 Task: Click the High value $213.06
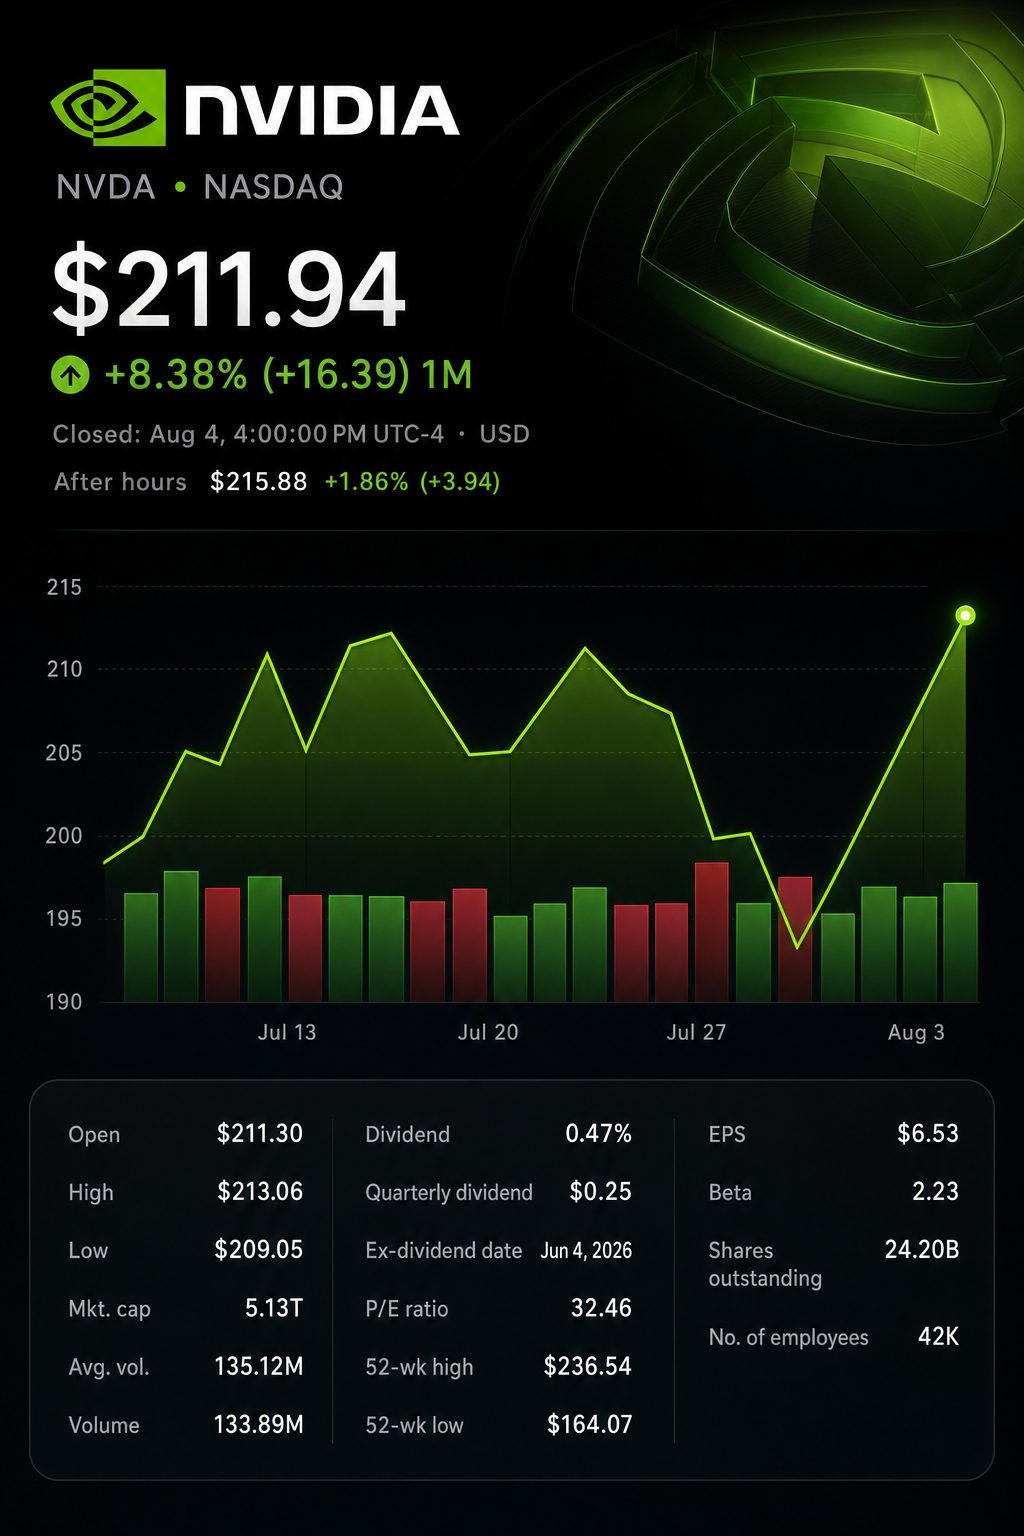point(259,1191)
